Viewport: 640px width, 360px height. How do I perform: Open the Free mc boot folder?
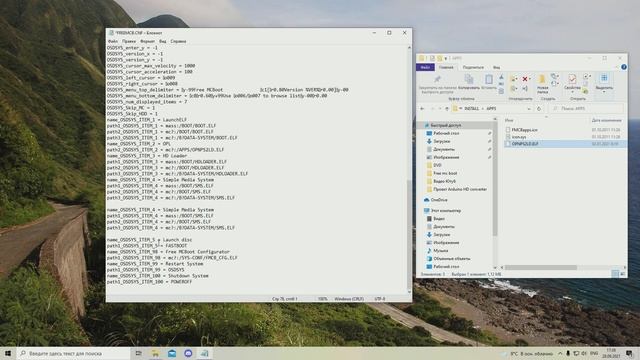[445, 173]
